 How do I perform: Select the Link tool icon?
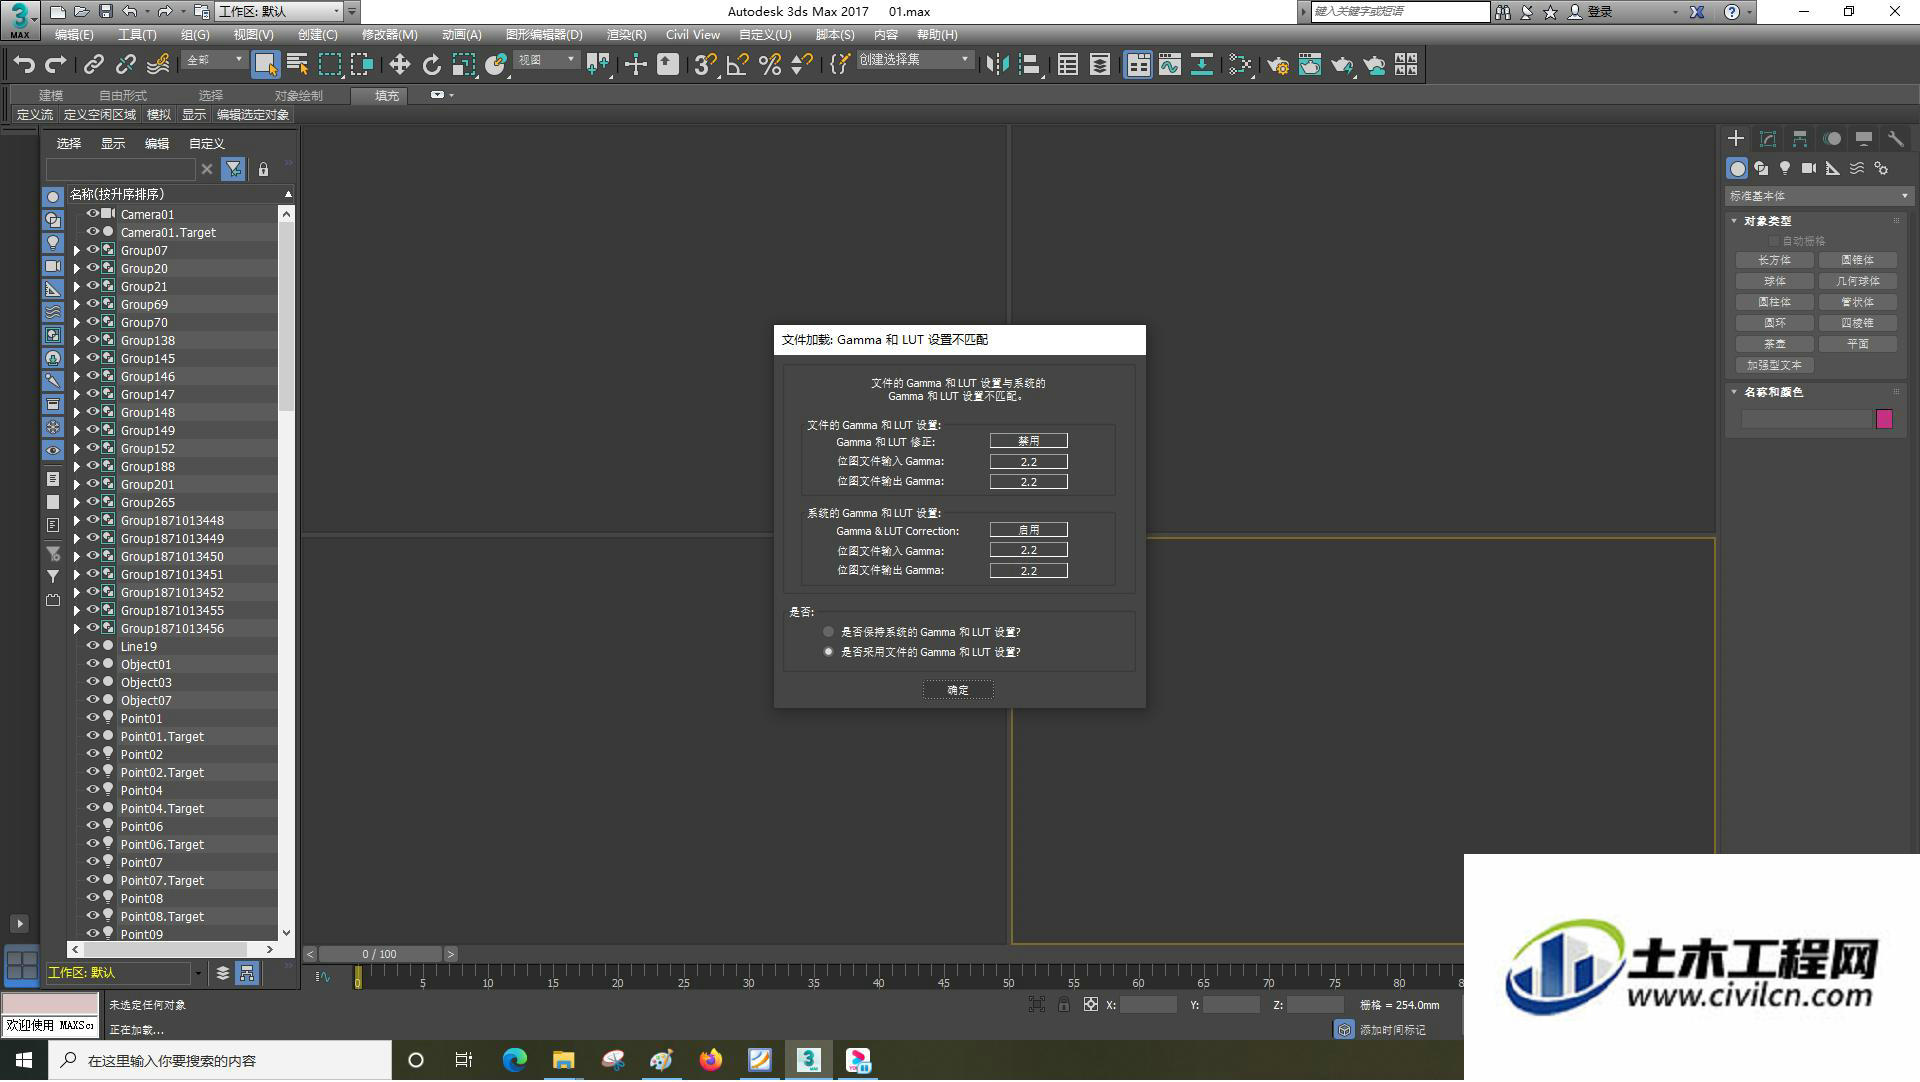tap(94, 65)
